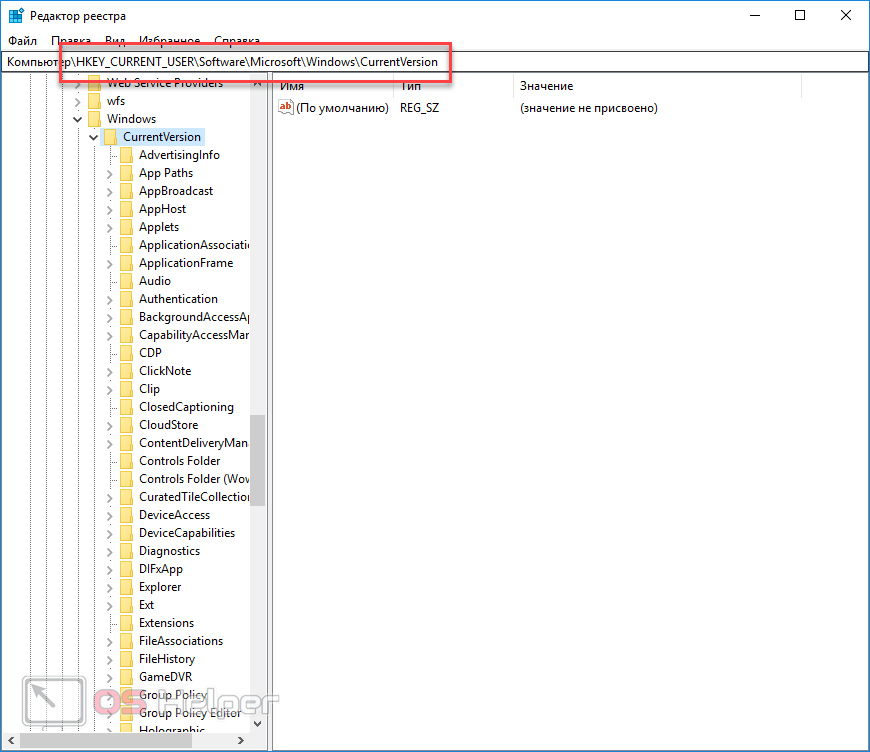Click the AdvertisingInfo folder icon

point(126,155)
